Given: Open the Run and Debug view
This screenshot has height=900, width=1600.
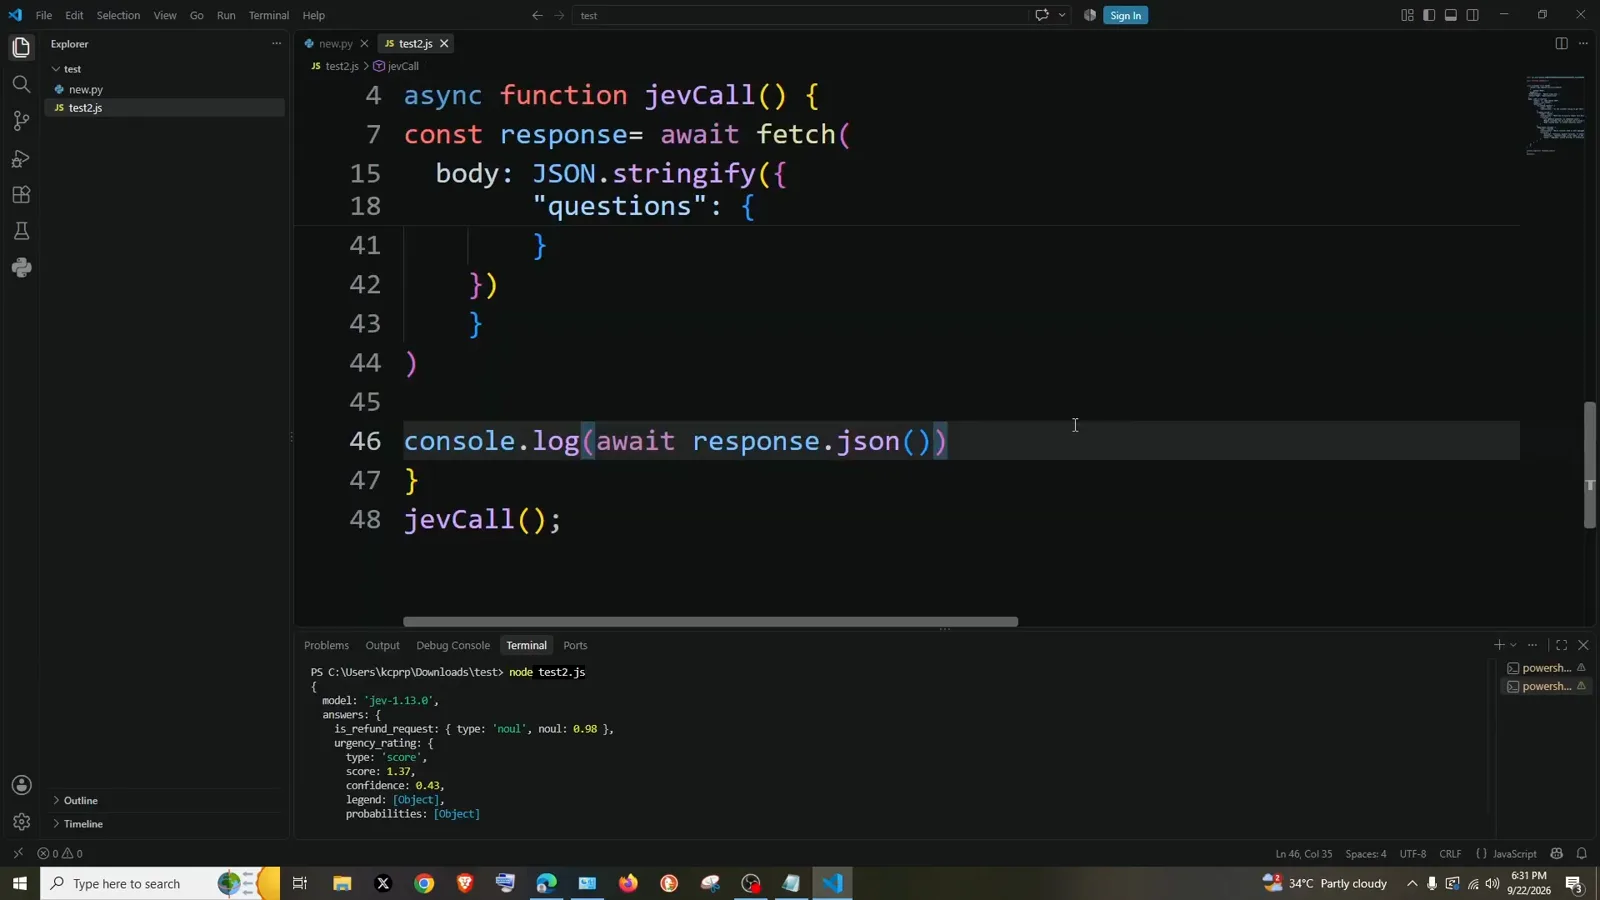Looking at the screenshot, I should [21, 158].
